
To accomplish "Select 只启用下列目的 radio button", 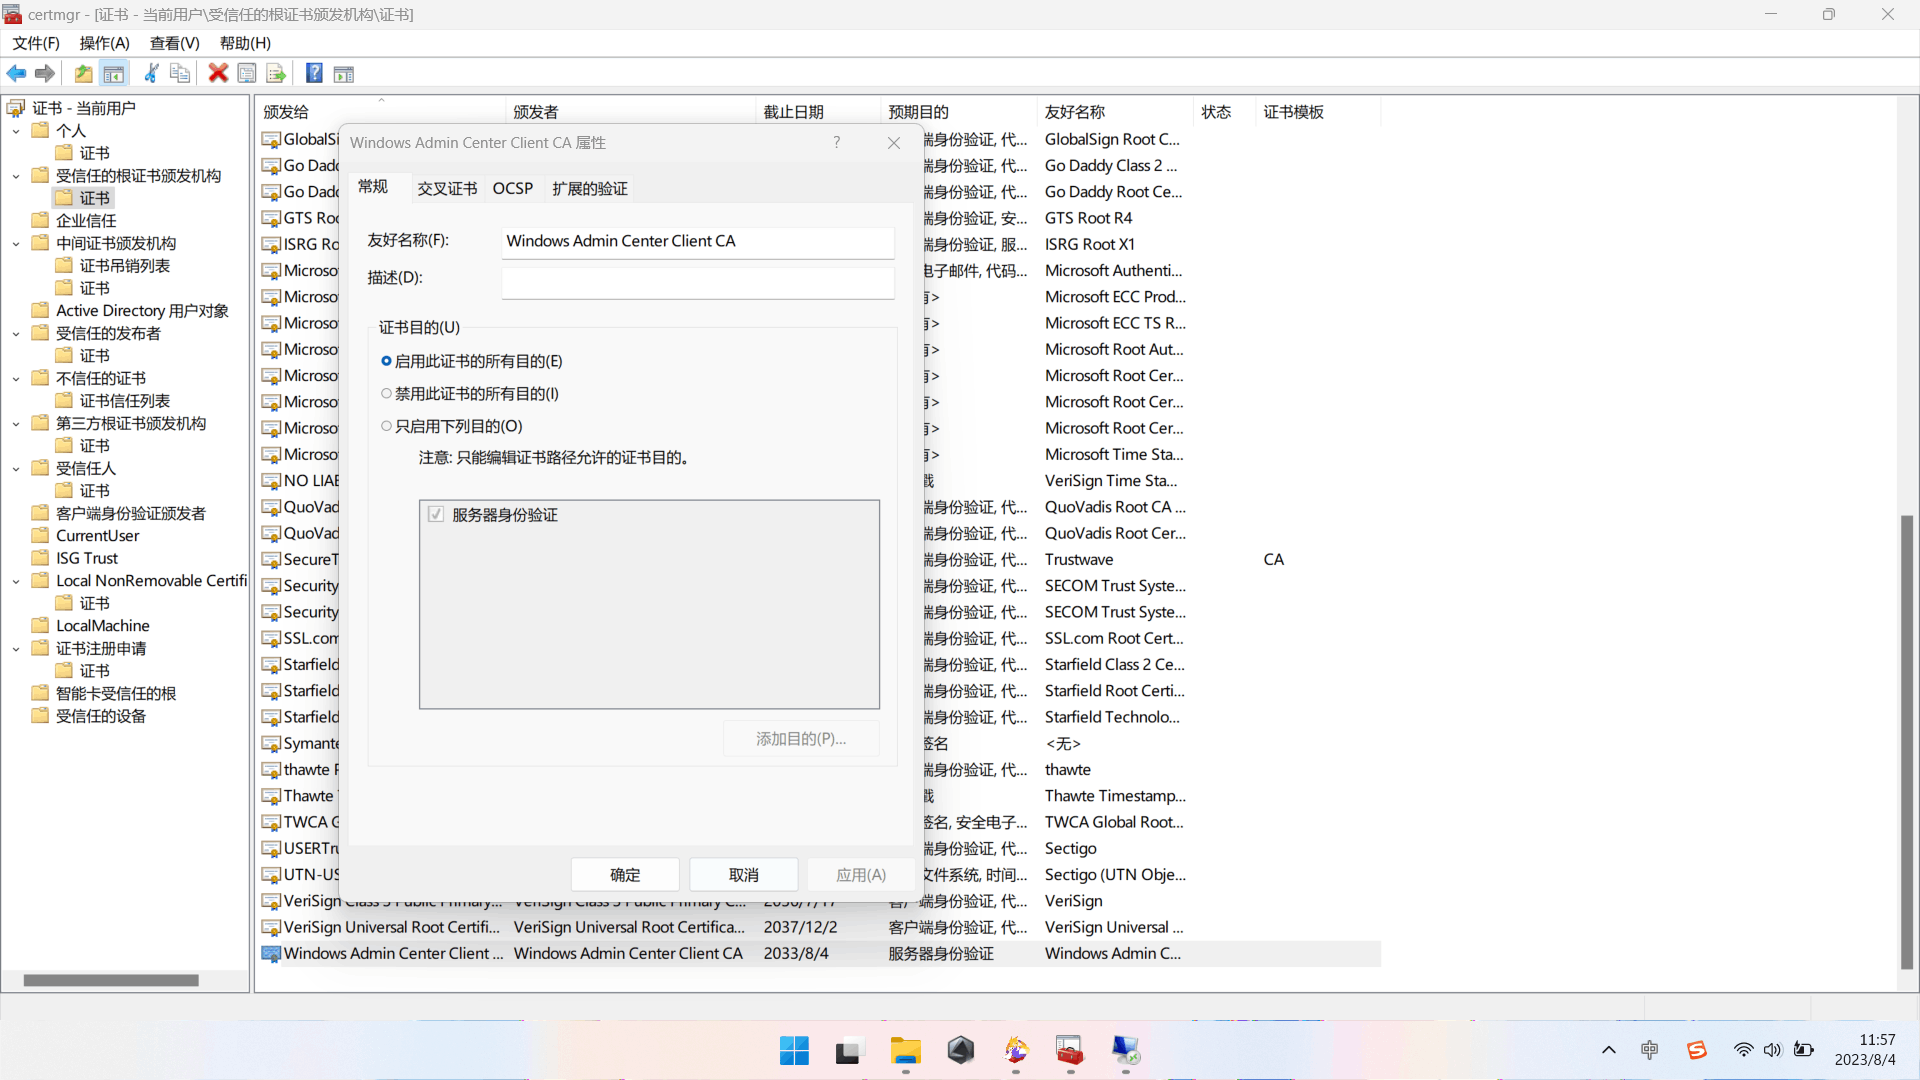I will click(386, 426).
